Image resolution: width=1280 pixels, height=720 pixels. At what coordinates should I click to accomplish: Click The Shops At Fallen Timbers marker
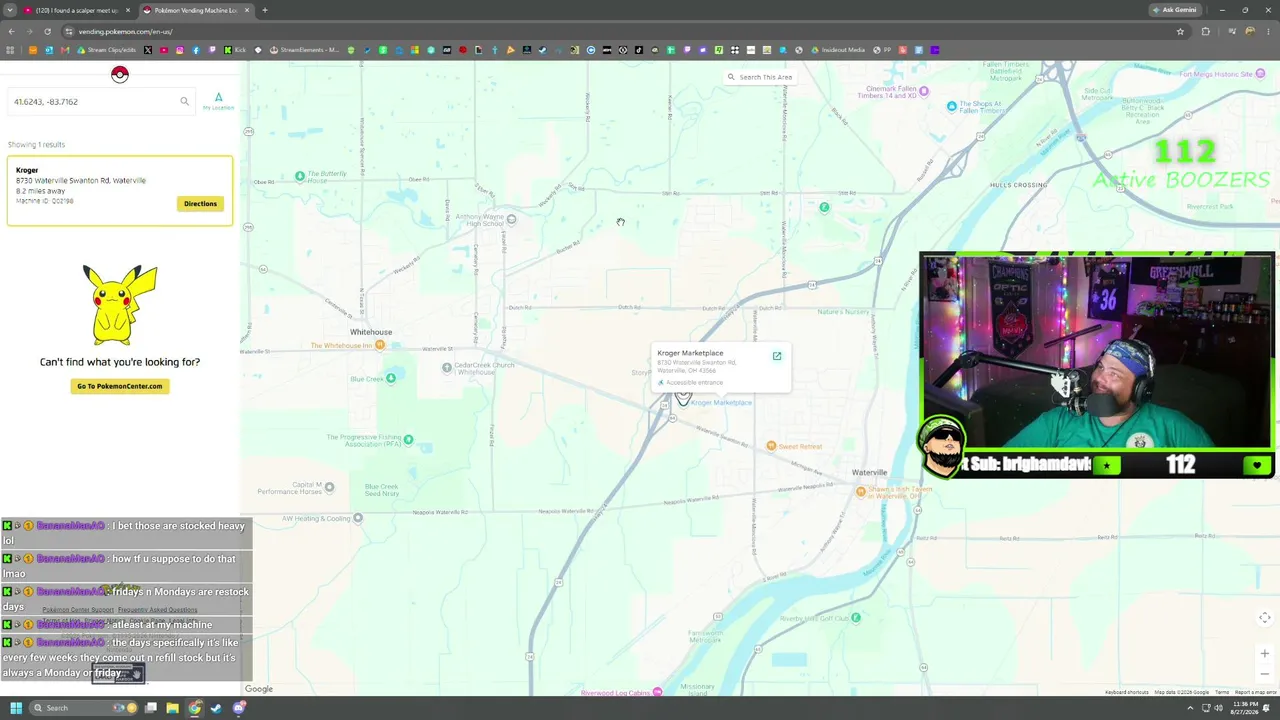click(952, 106)
